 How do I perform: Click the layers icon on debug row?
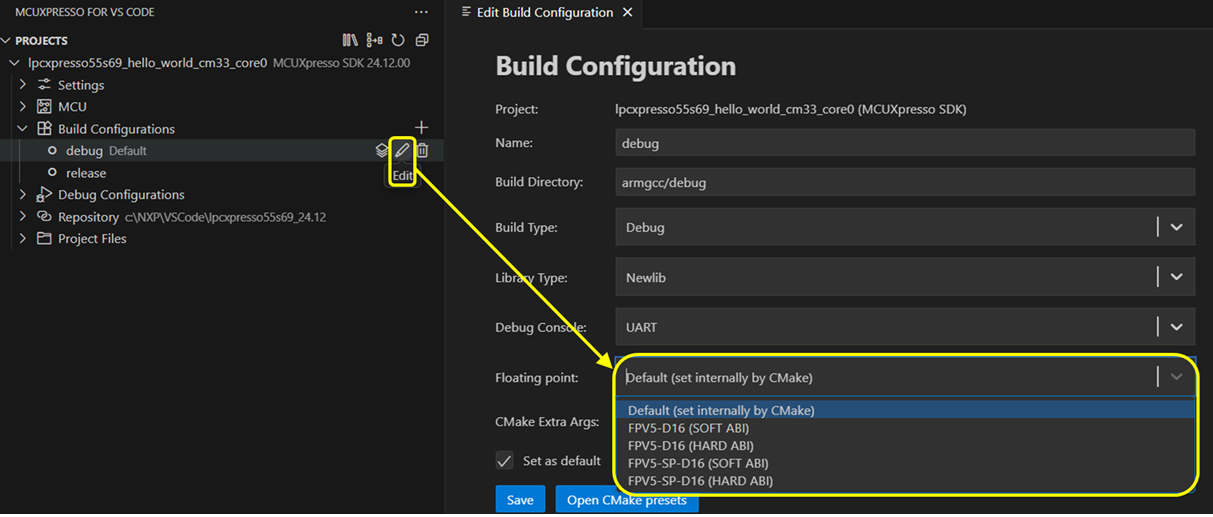(381, 151)
